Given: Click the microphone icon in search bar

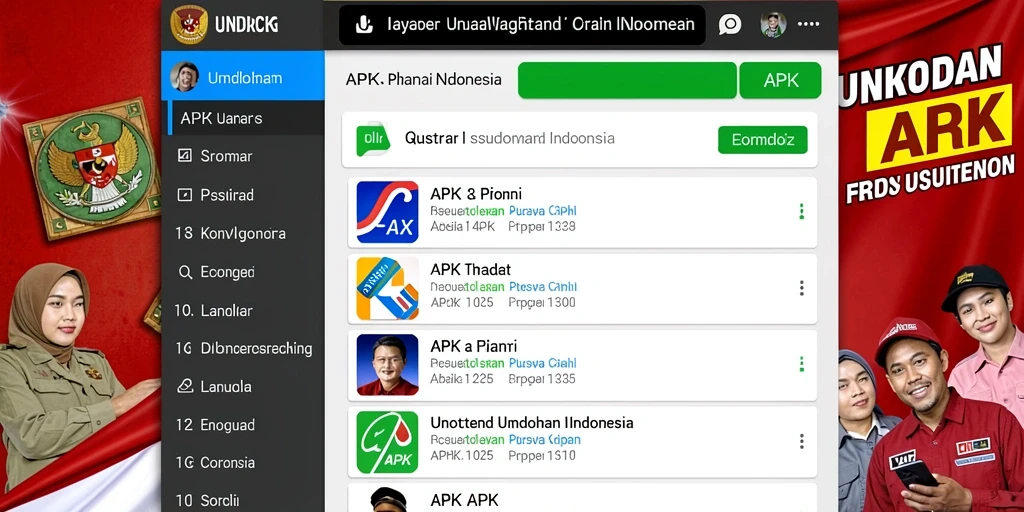Looking at the screenshot, I should pos(363,25).
